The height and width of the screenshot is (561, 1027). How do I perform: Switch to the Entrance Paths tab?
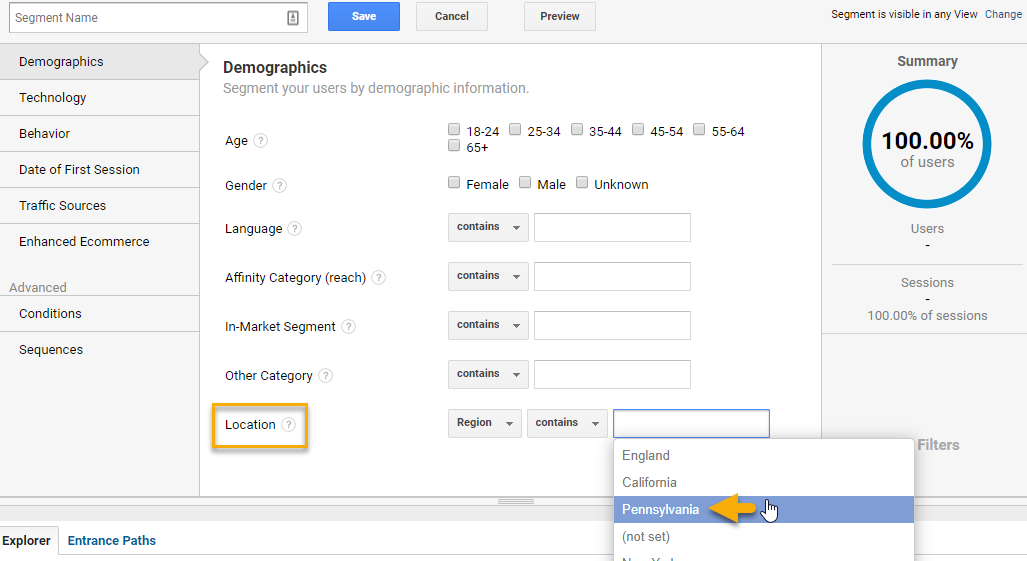(x=112, y=541)
